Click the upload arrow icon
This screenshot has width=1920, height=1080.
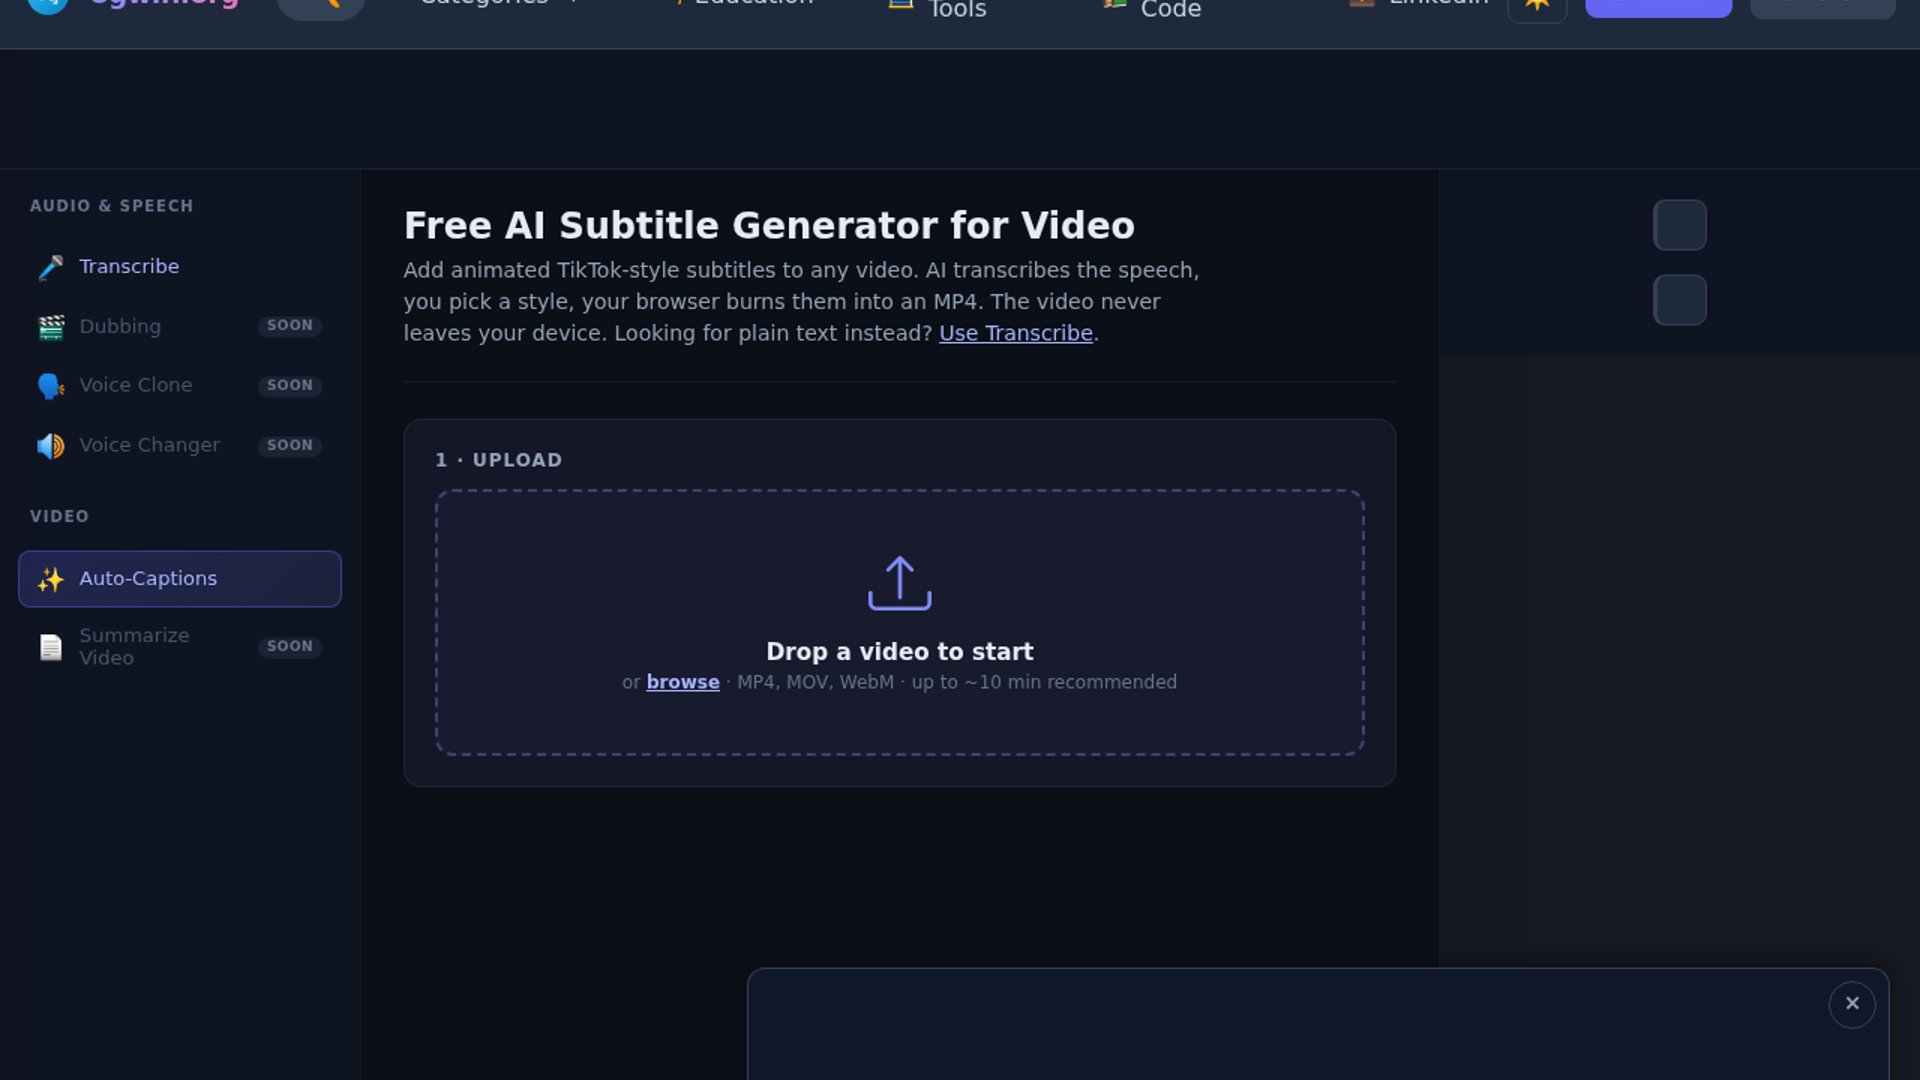(899, 583)
